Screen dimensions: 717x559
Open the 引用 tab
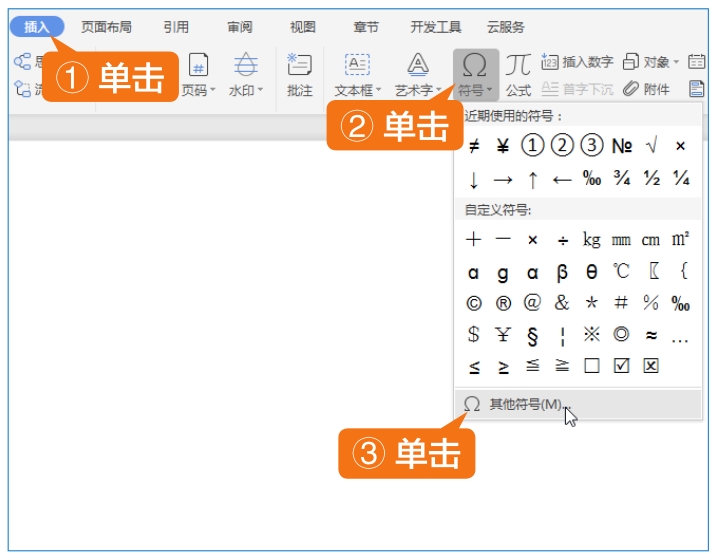point(176,27)
